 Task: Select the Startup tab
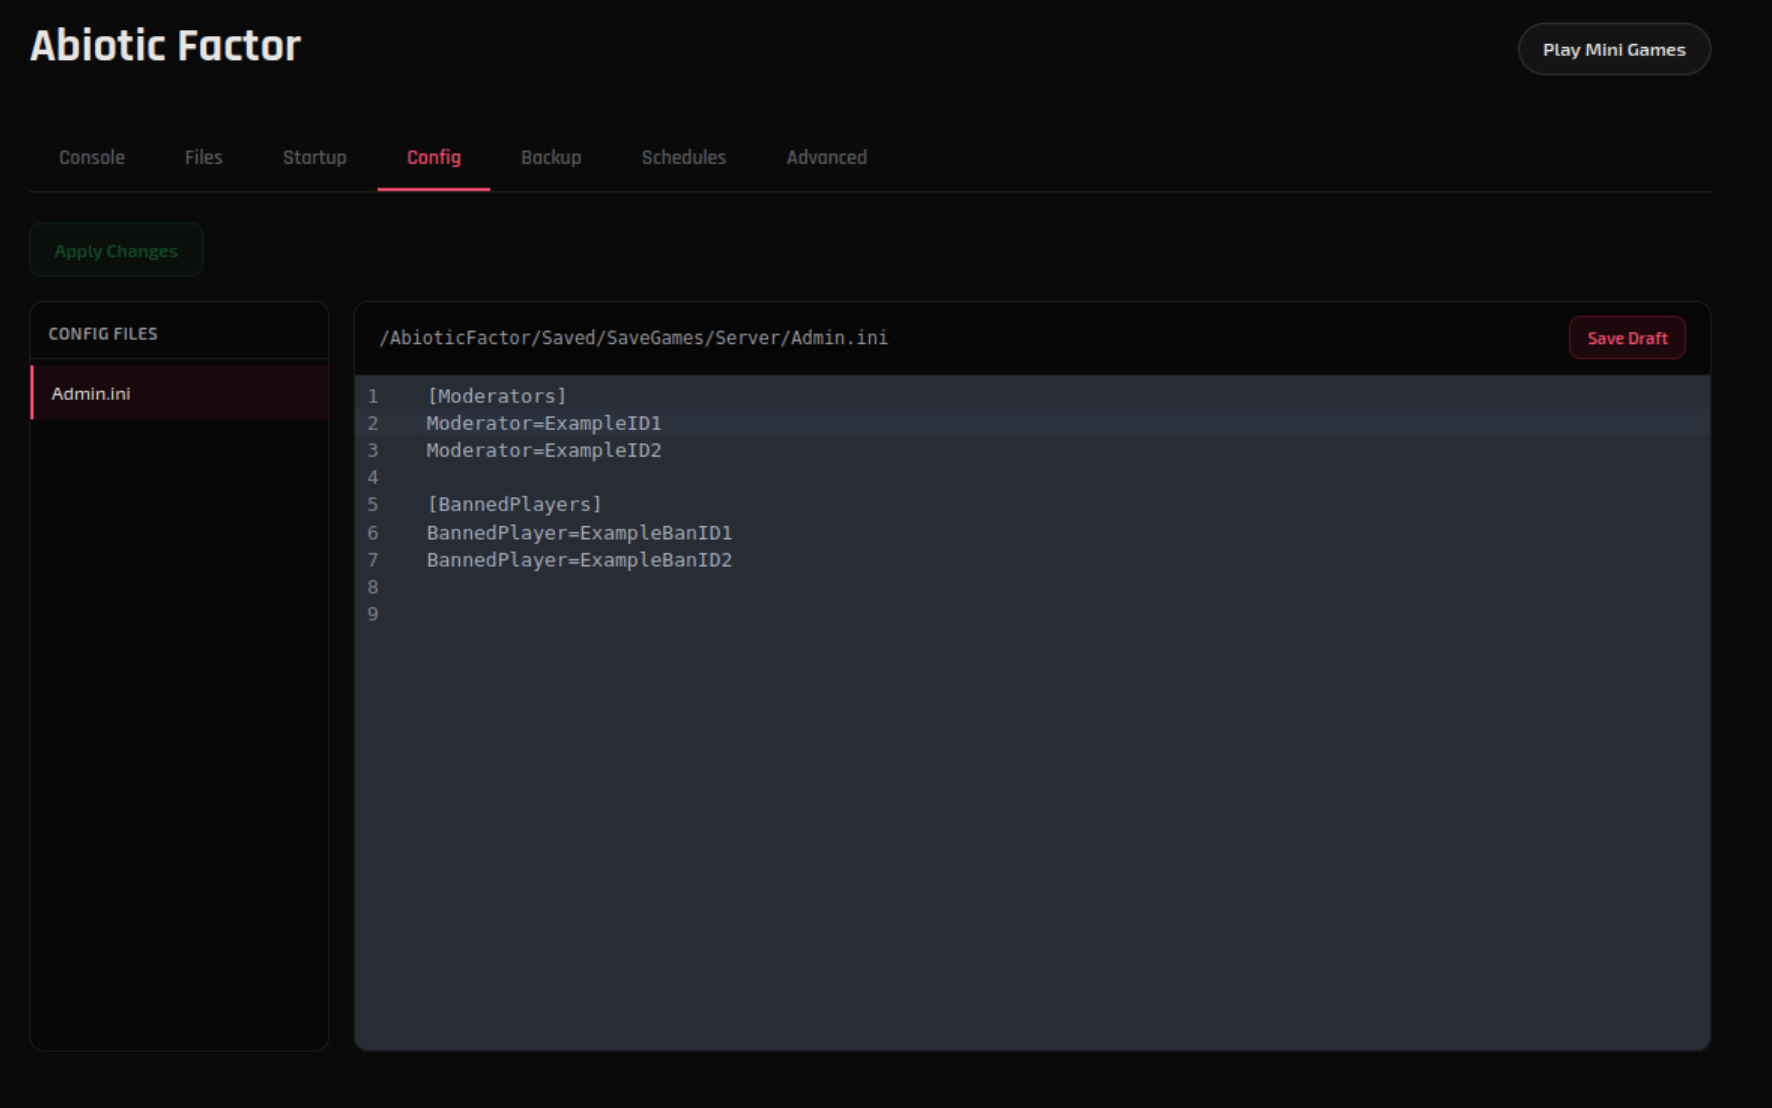(314, 157)
